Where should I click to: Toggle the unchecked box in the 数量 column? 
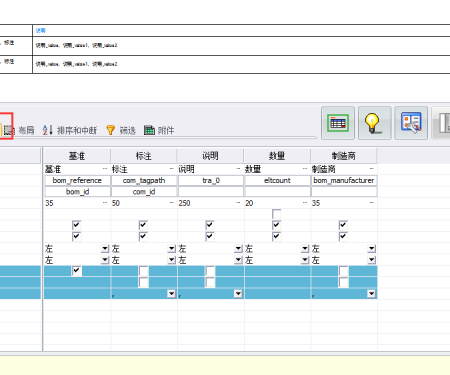pyautogui.click(x=277, y=214)
